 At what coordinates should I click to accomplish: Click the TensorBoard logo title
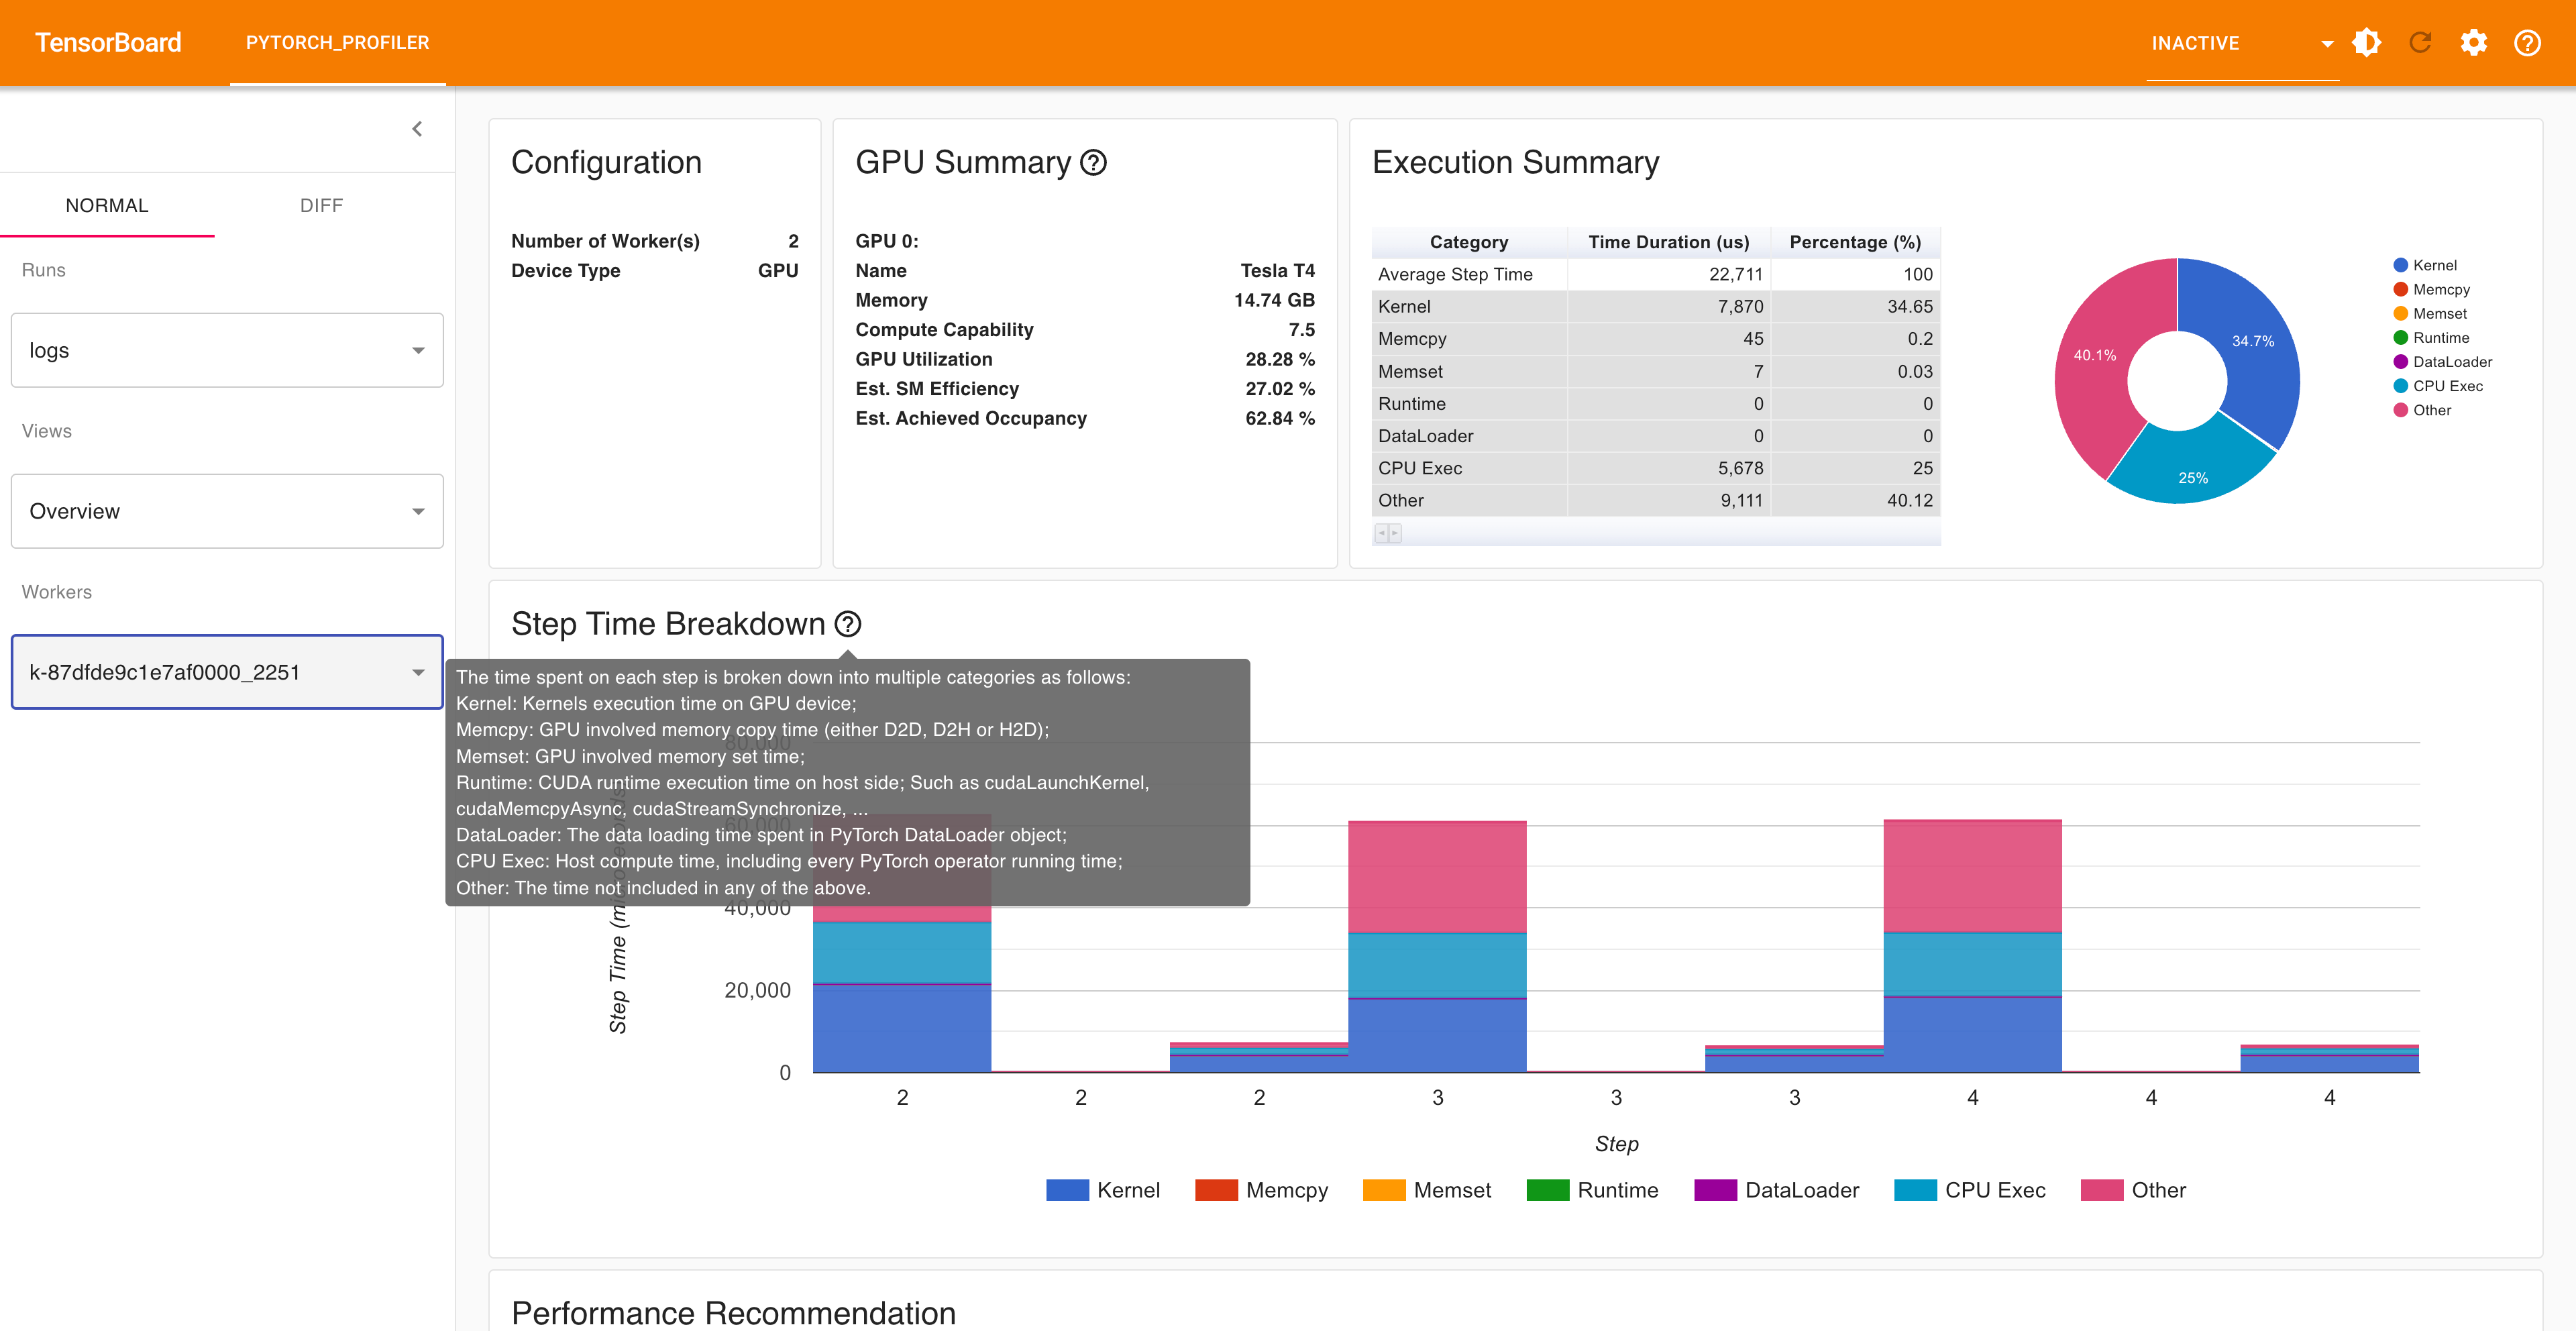(x=108, y=43)
